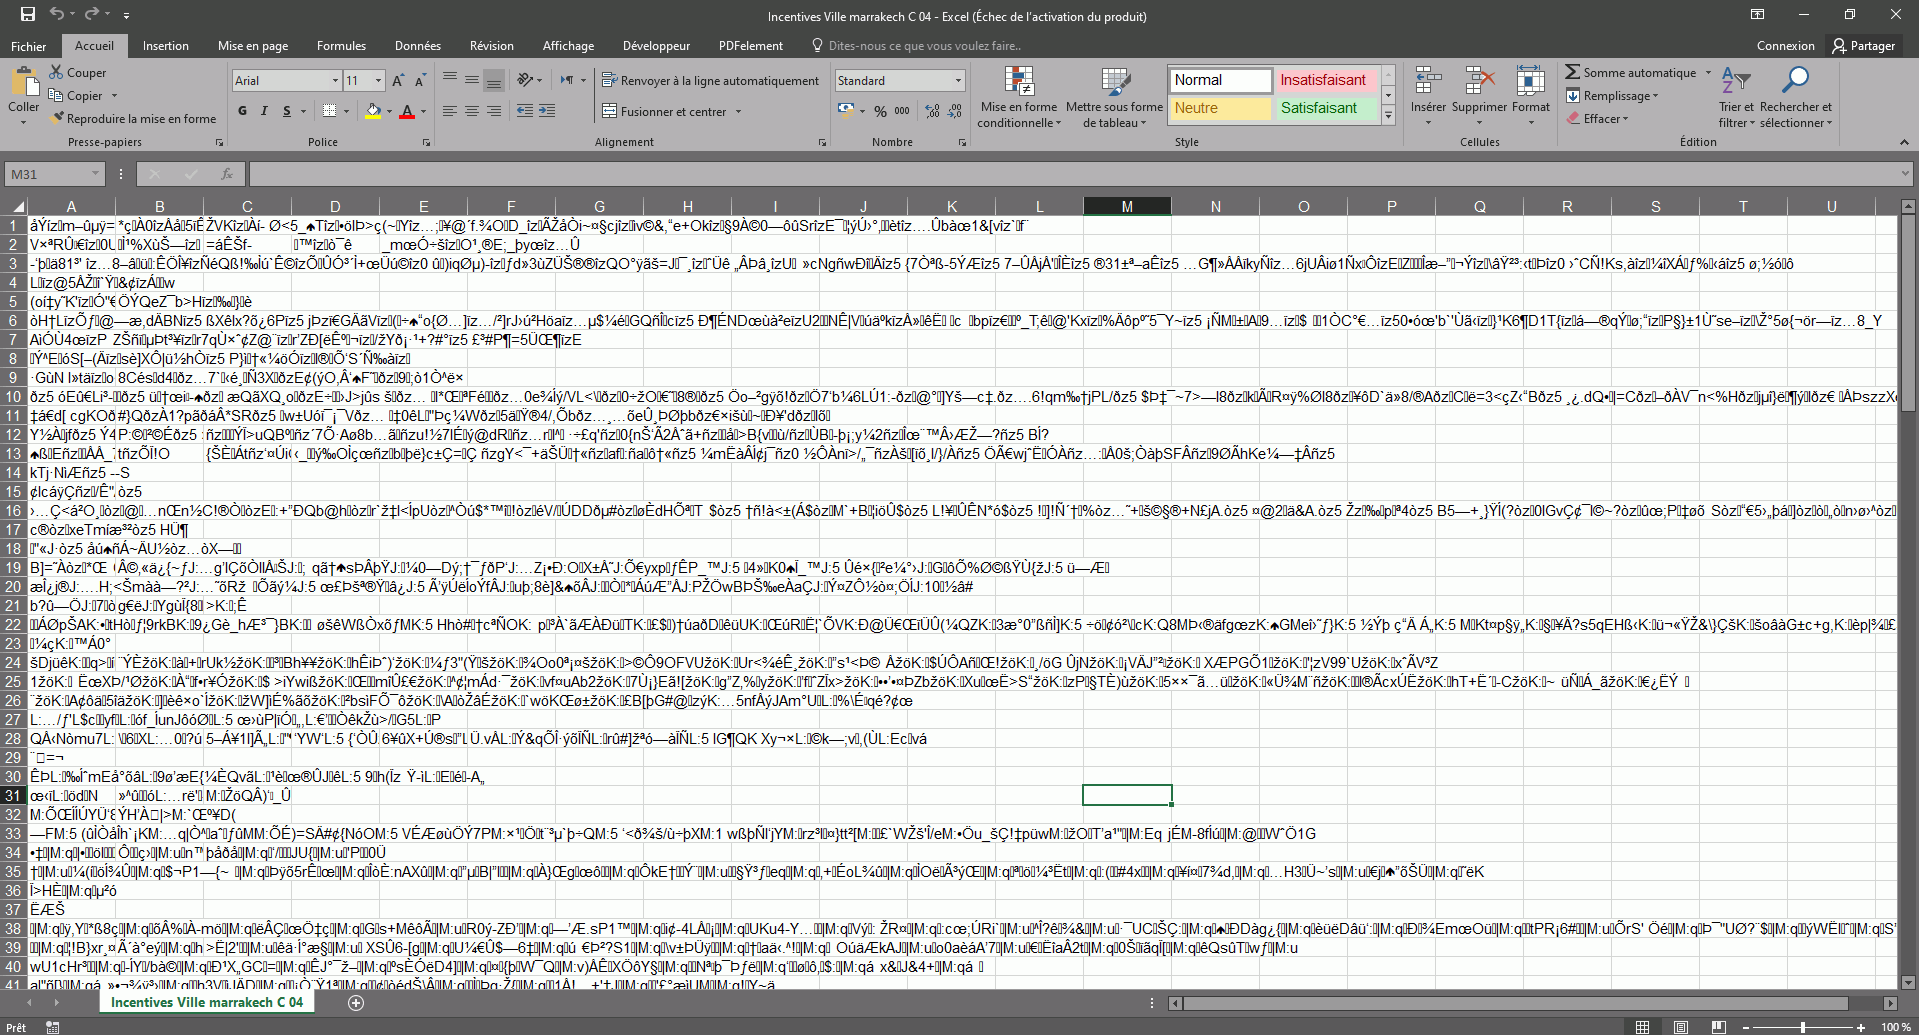Click the Mise en forme conditionnelle icon
This screenshot has width=1919, height=1035.
[1018, 84]
